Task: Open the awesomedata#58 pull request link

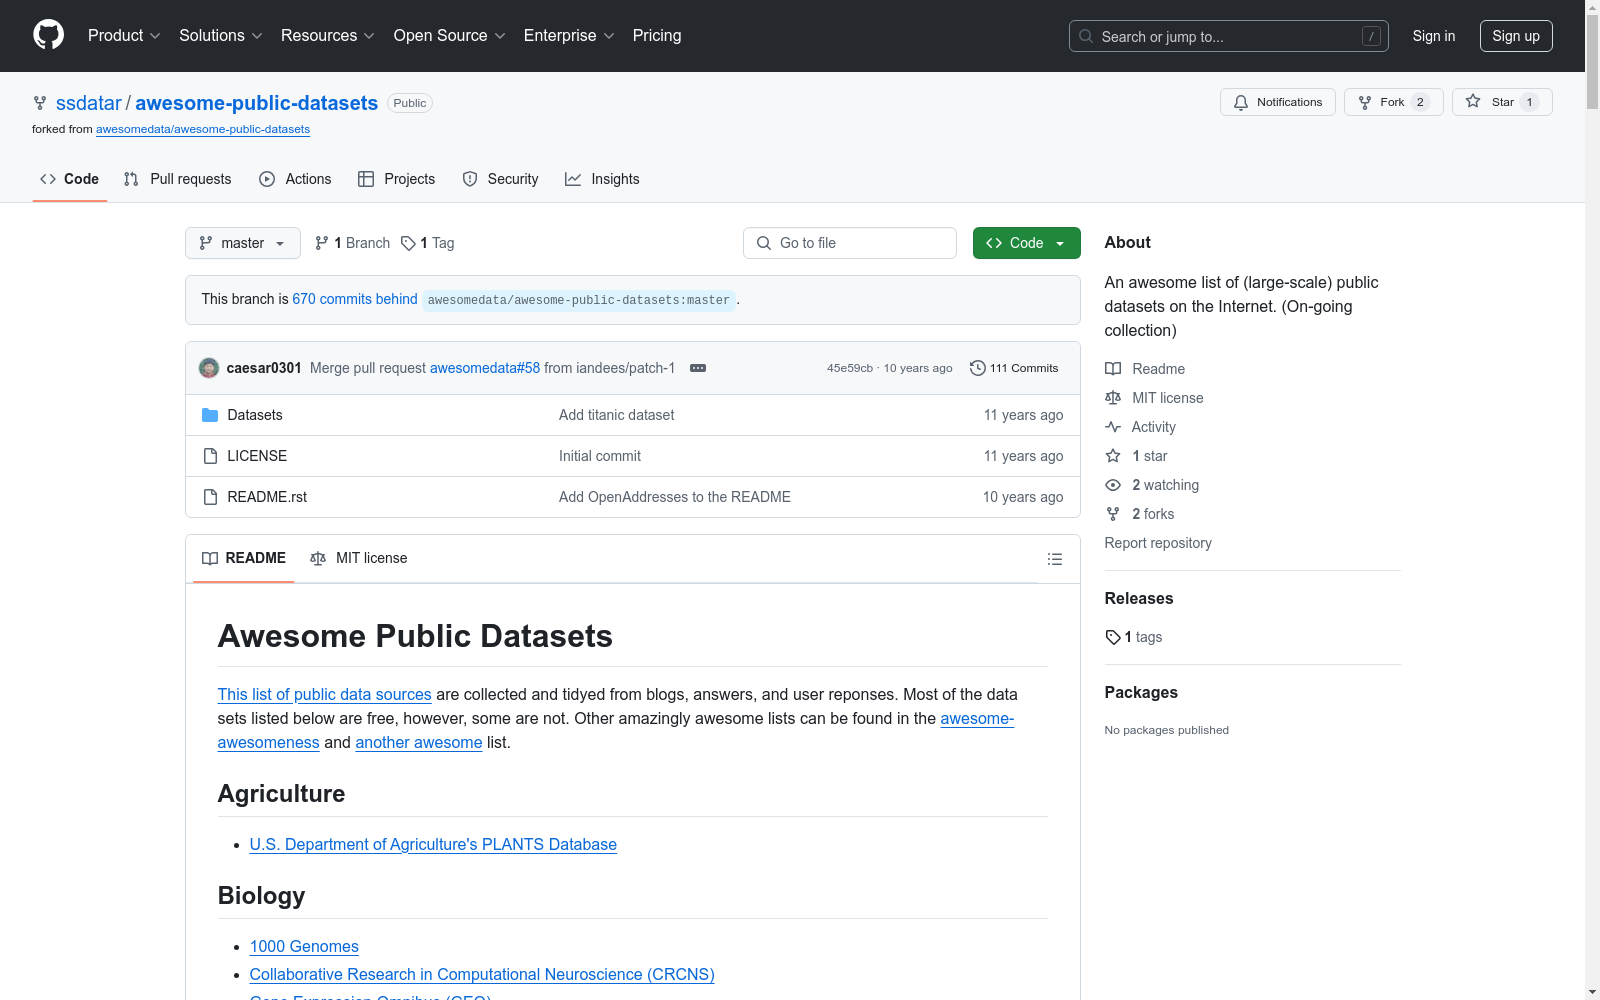Action: (x=485, y=368)
